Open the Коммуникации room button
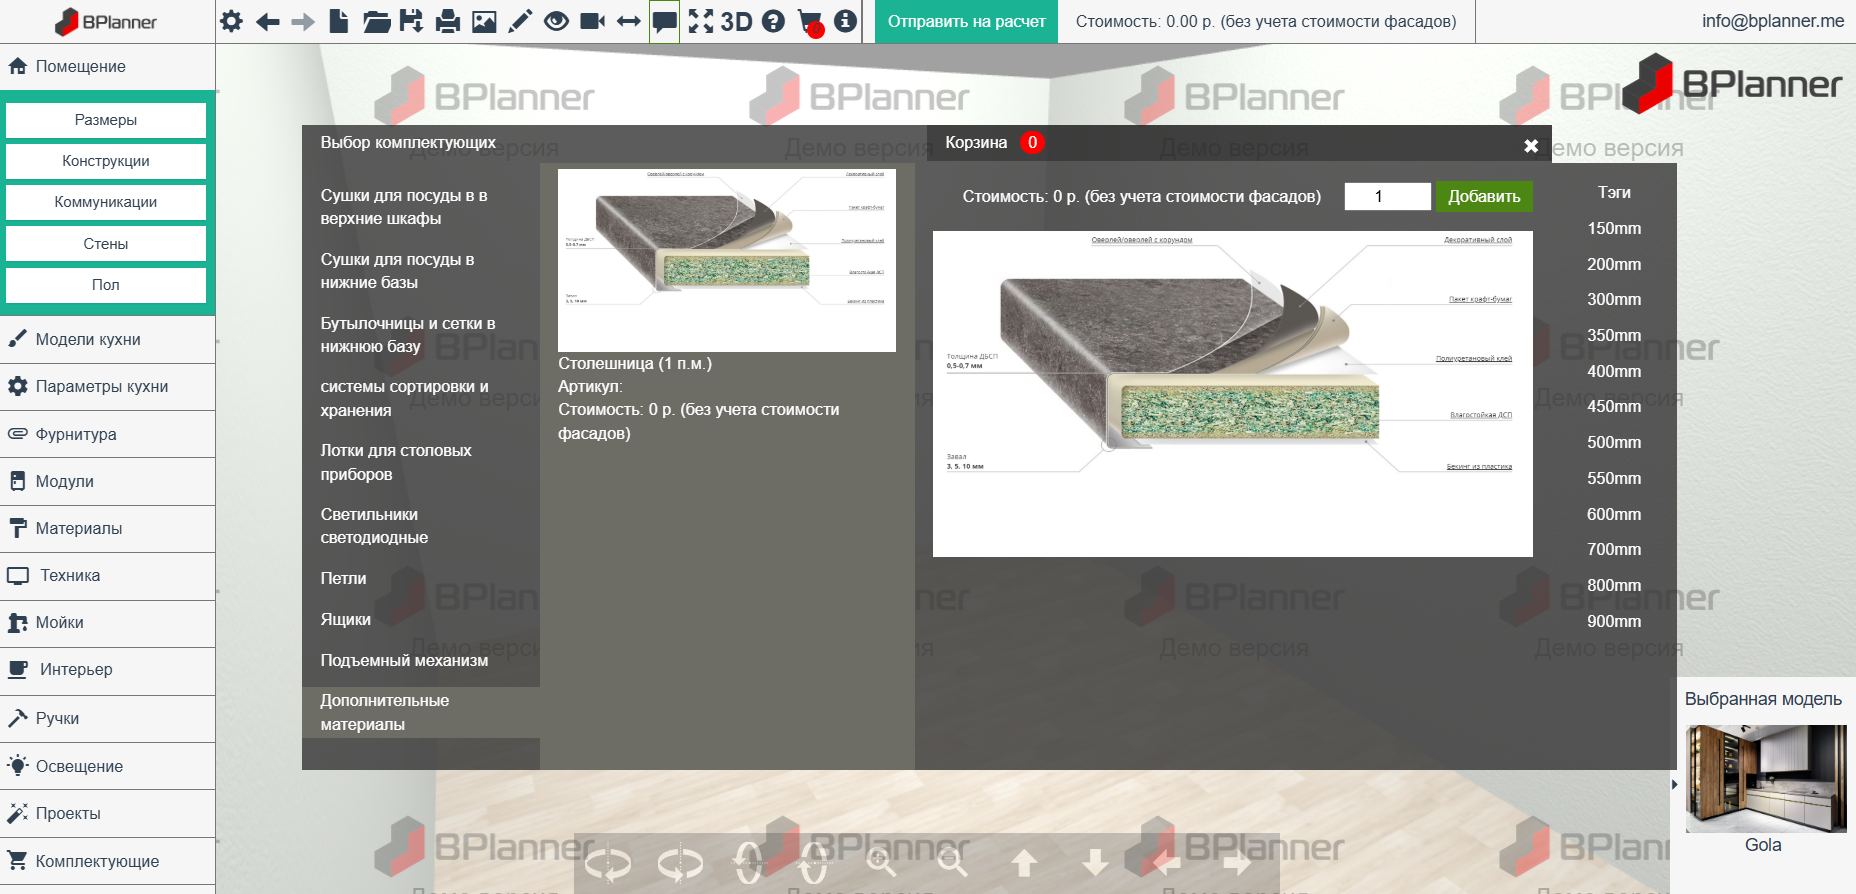The width and height of the screenshot is (1856, 894). tap(106, 202)
